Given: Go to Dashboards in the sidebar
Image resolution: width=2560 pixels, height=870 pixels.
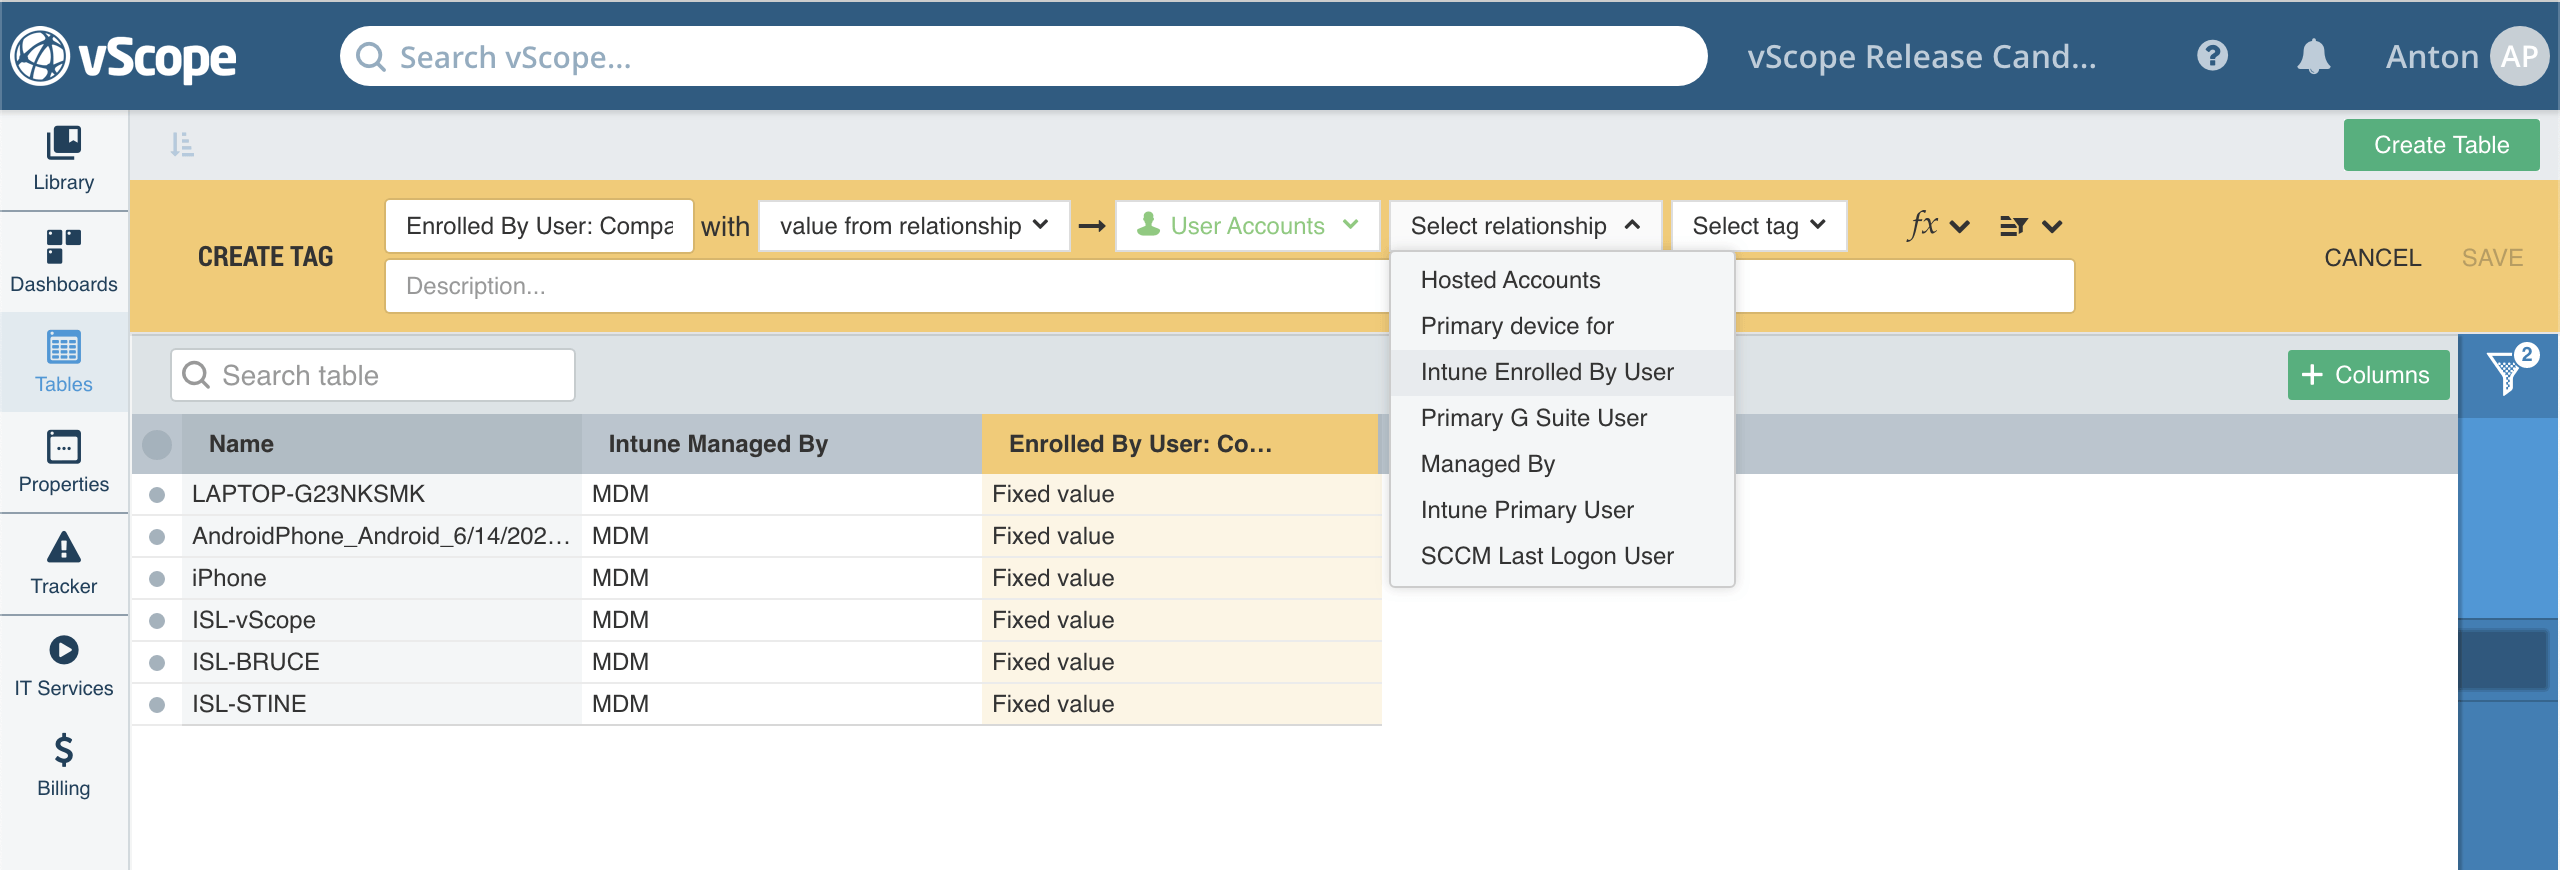Looking at the screenshot, I should click(x=64, y=262).
